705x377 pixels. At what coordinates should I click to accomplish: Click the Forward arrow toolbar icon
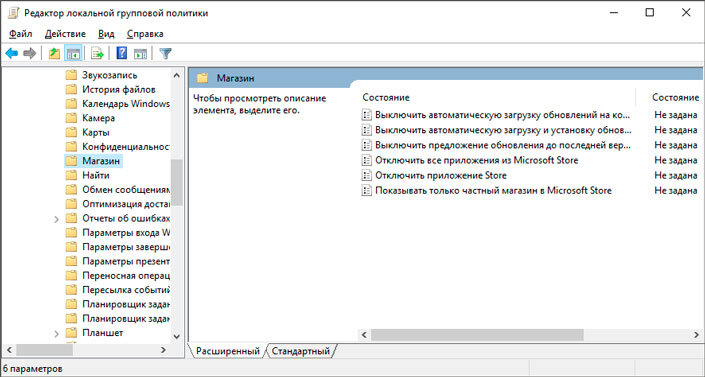point(29,54)
